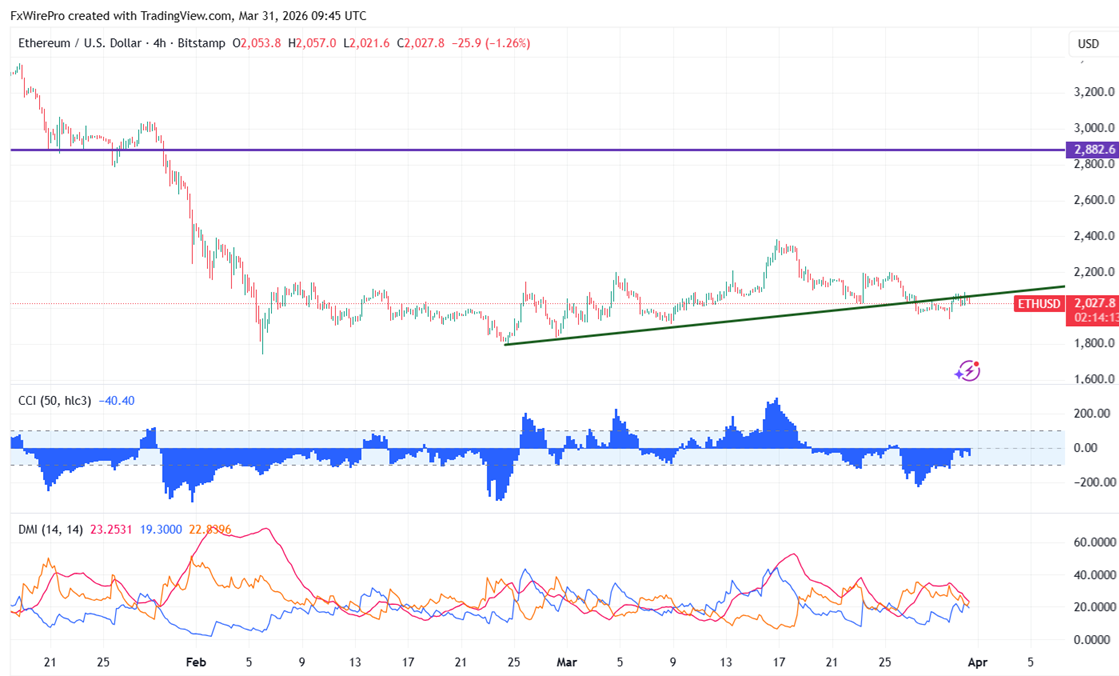Click the Apr label on time axis

977,662
